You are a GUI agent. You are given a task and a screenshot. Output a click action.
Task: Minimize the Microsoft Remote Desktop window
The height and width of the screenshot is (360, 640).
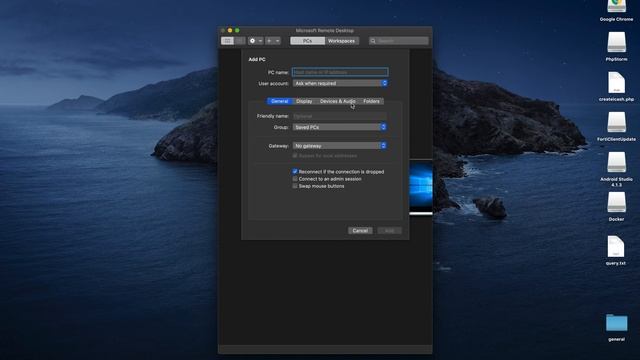pyautogui.click(x=230, y=31)
